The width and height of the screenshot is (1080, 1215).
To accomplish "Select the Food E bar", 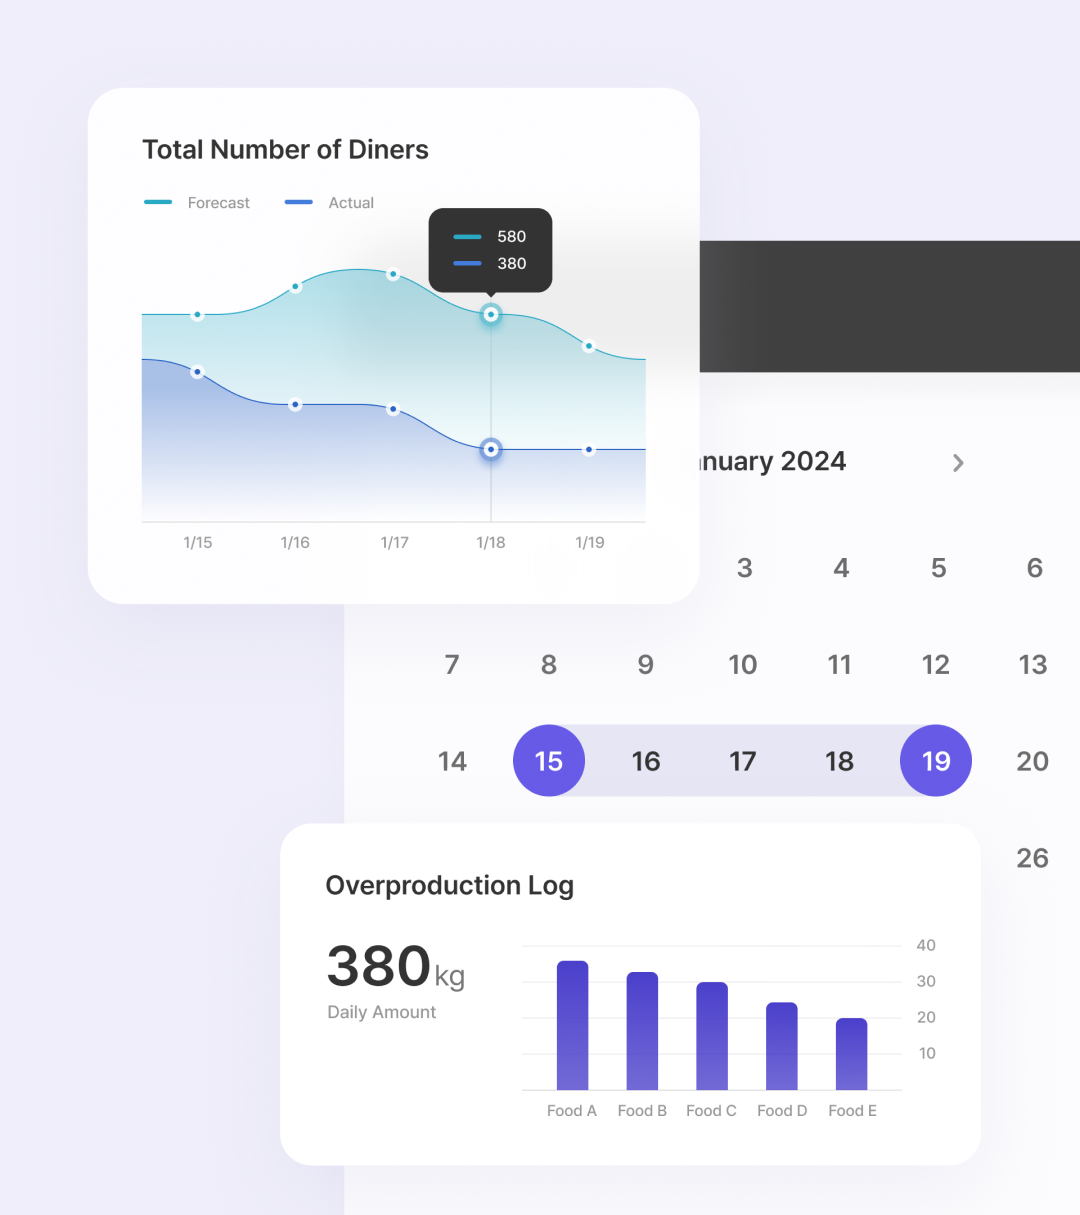I will [x=851, y=1054].
